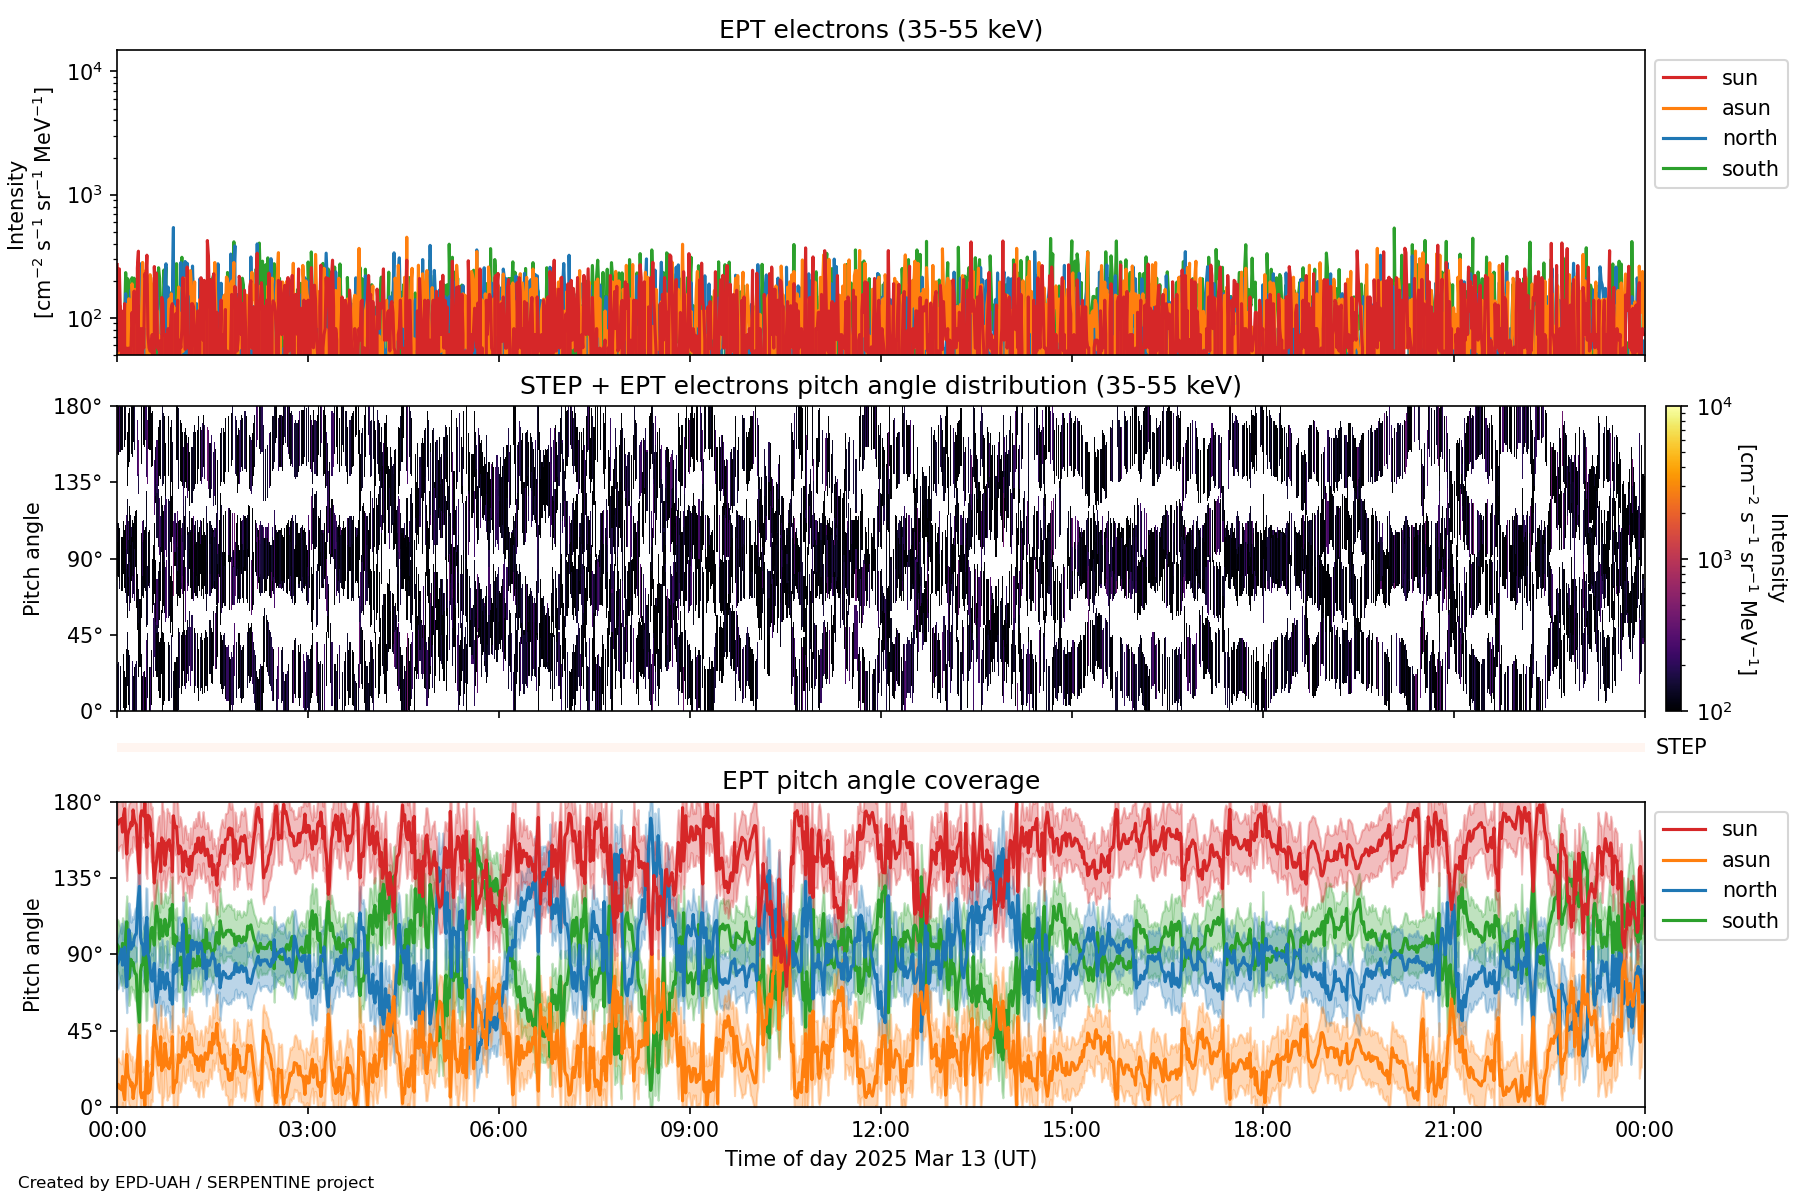The image size is (1800, 1200).
Task: Click the "Time of day 2025 Mar 13 (UT)" axis label
Action: (880, 1159)
